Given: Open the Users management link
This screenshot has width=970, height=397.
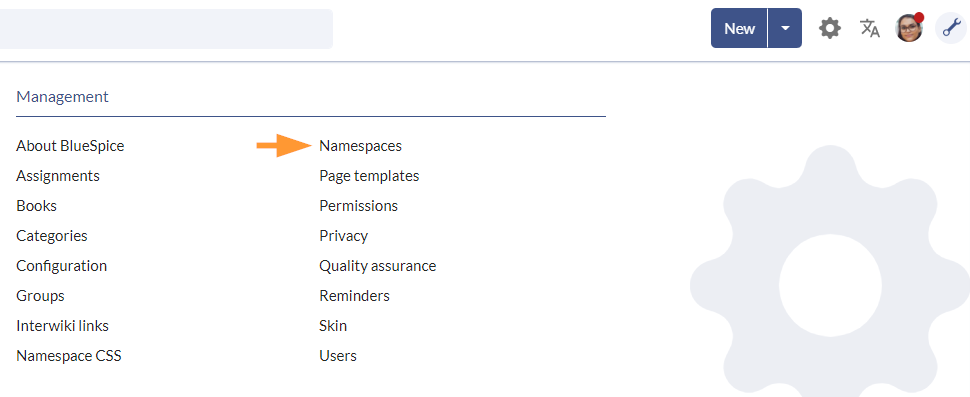Looking at the screenshot, I should point(338,356).
